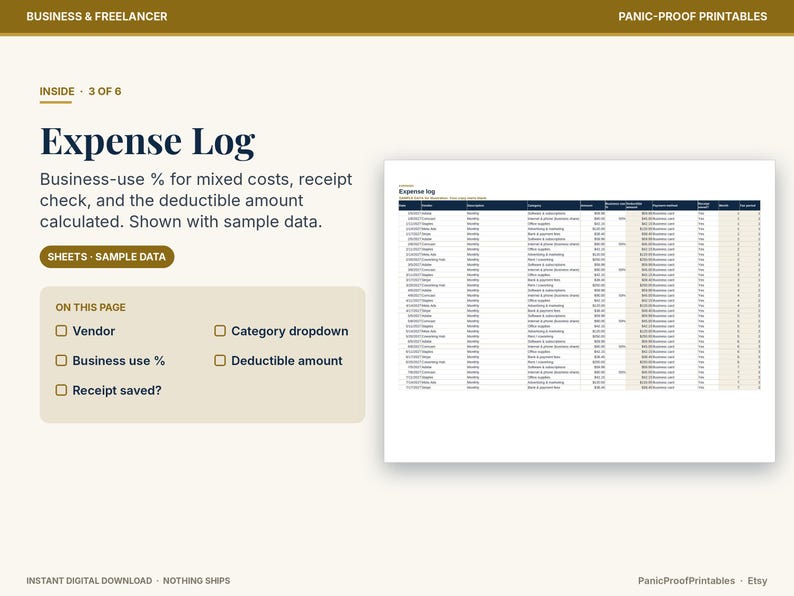
Task: Click the 'Etsy' footer text
Action: 757,581
